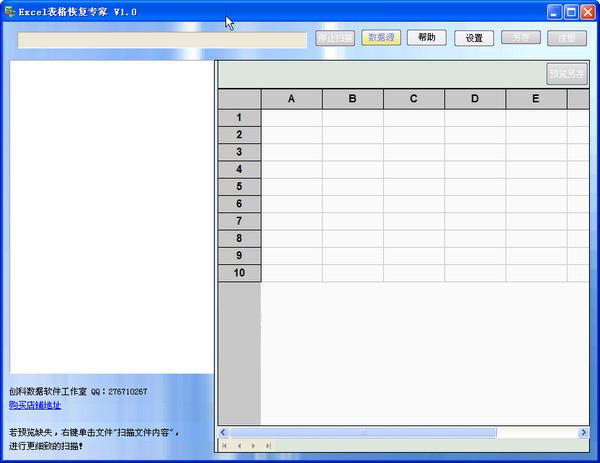Close the Excel表格恢复专家 window

[x=588, y=12]
